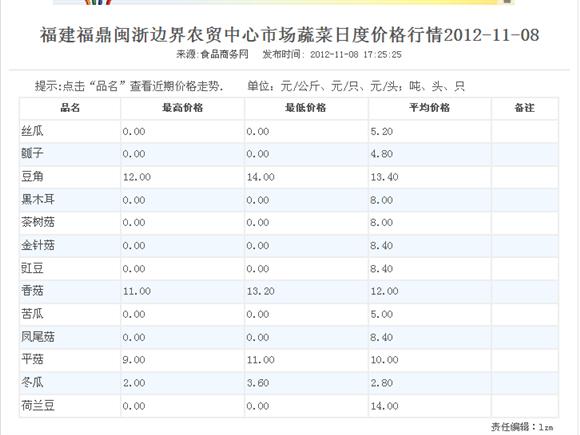Select the 凤尾菇 item name

tap(38, 337)
